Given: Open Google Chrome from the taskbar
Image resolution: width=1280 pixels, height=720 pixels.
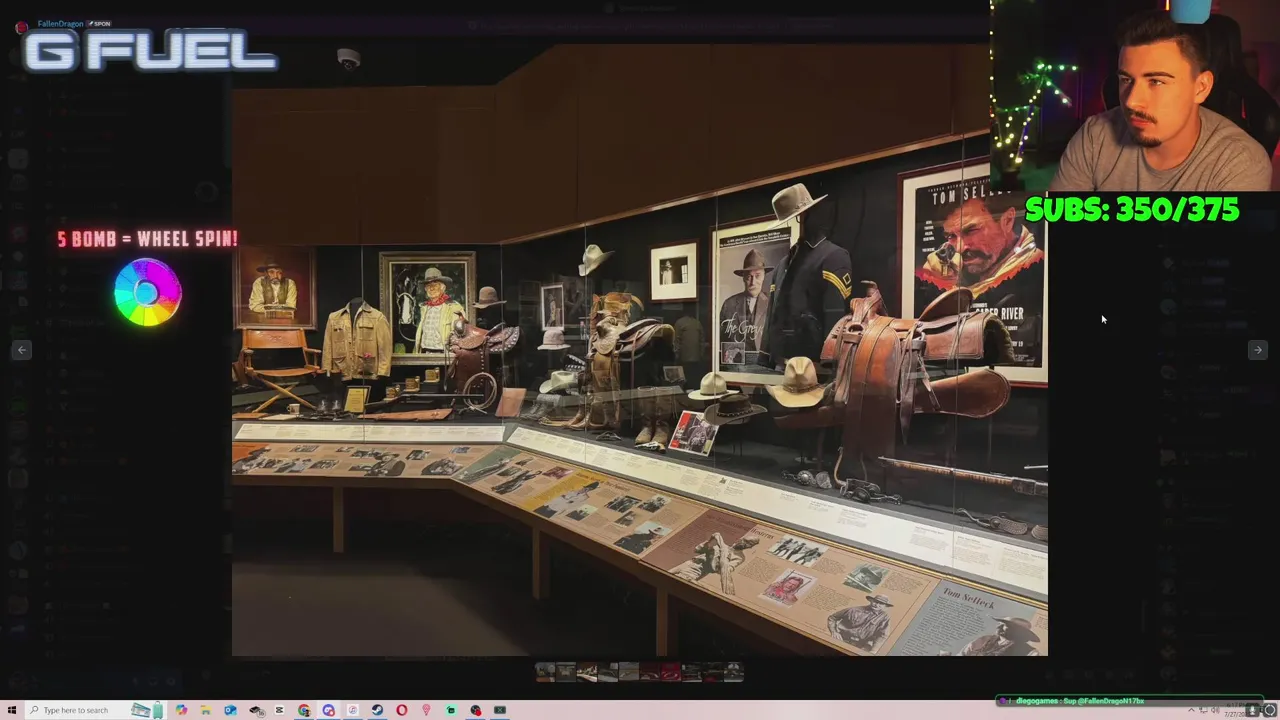Looking at the screenshot, I should 304,710.
